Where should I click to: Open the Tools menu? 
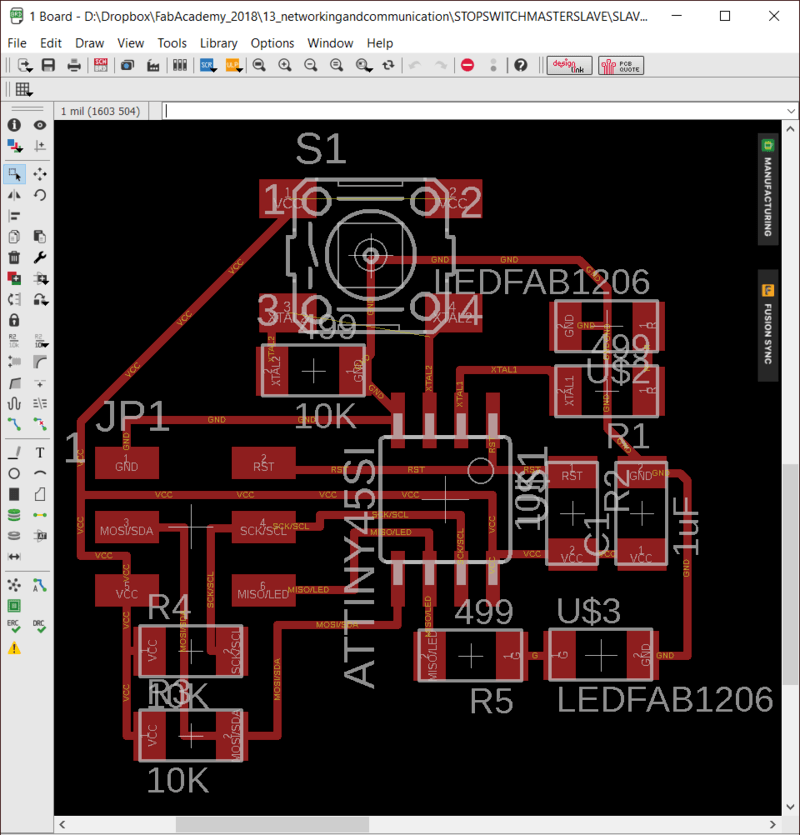(x=172, y=43)
